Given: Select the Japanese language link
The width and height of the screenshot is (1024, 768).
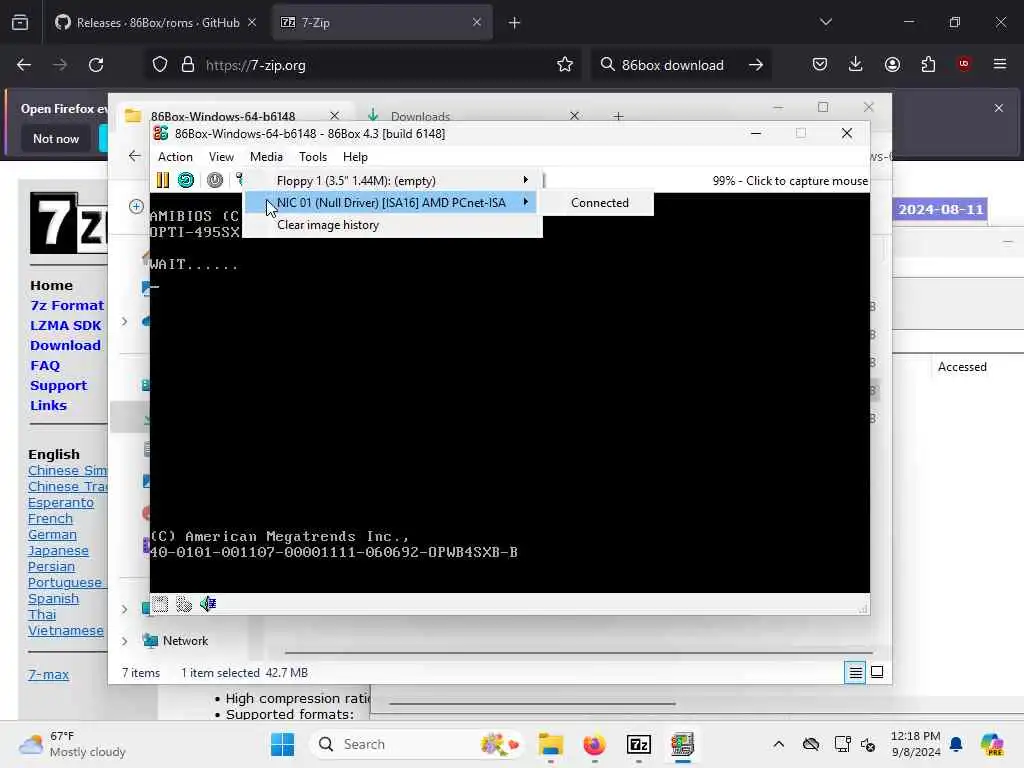Looking at the screenshot, I should [58, 551].
